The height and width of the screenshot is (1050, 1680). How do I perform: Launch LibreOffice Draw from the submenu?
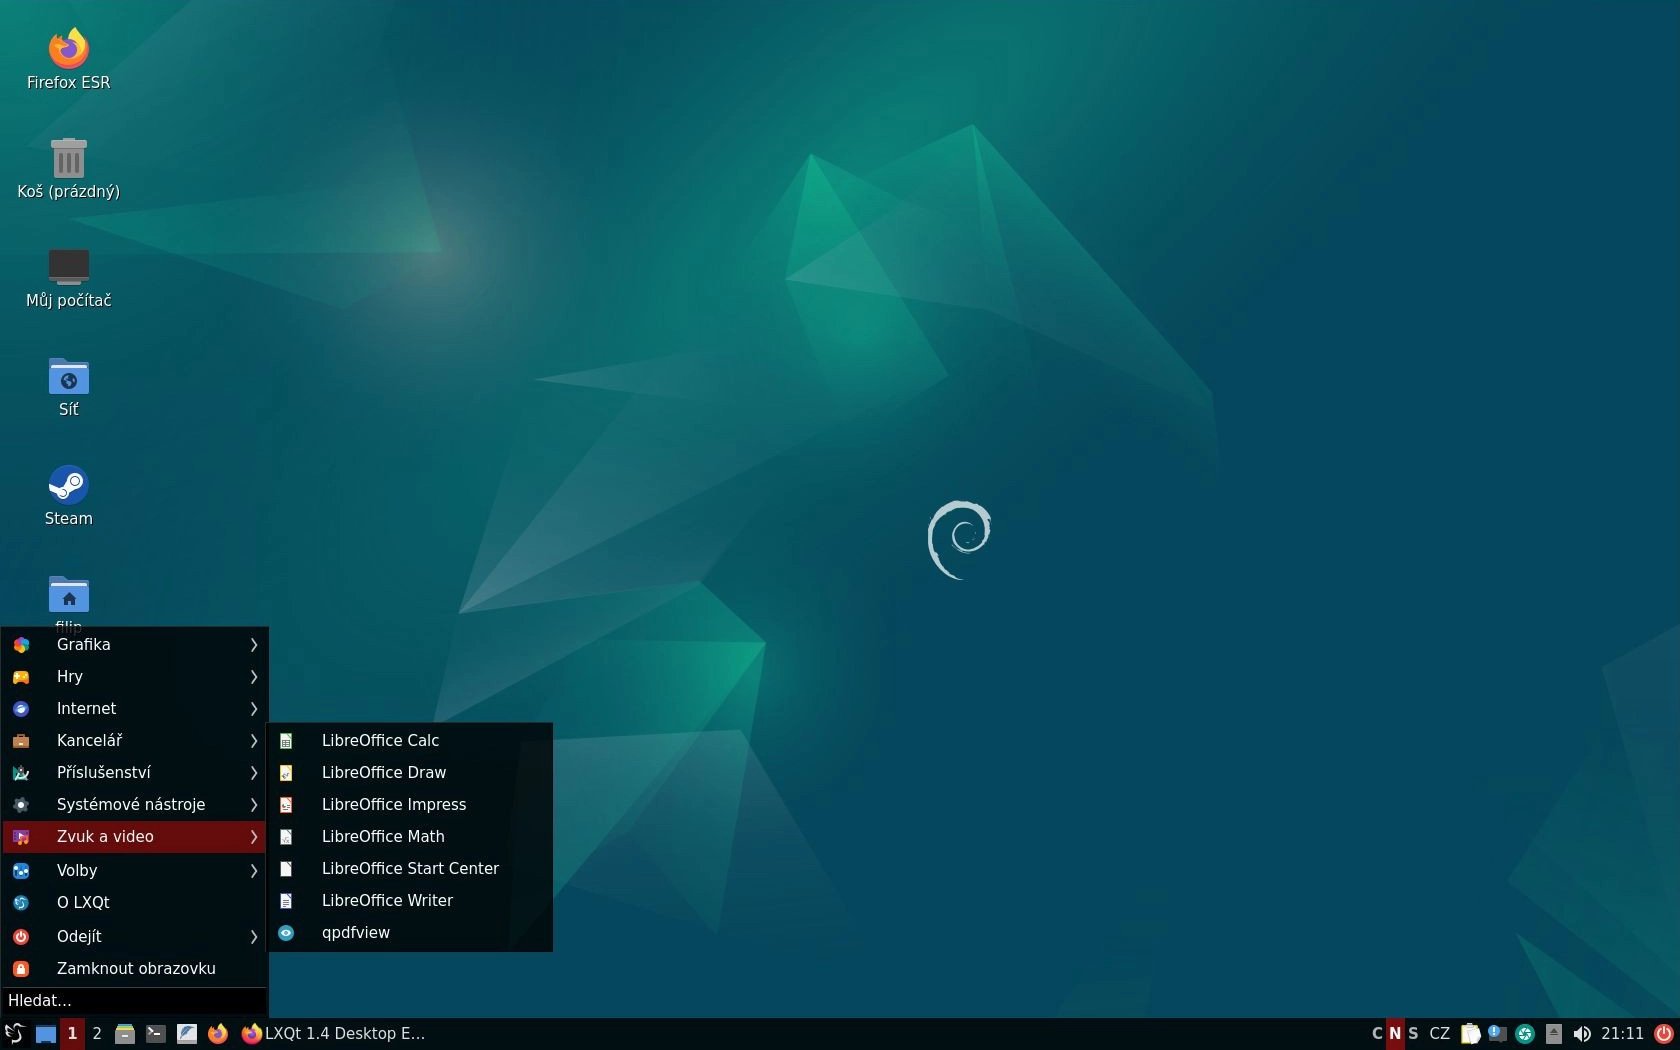point(410,773)
